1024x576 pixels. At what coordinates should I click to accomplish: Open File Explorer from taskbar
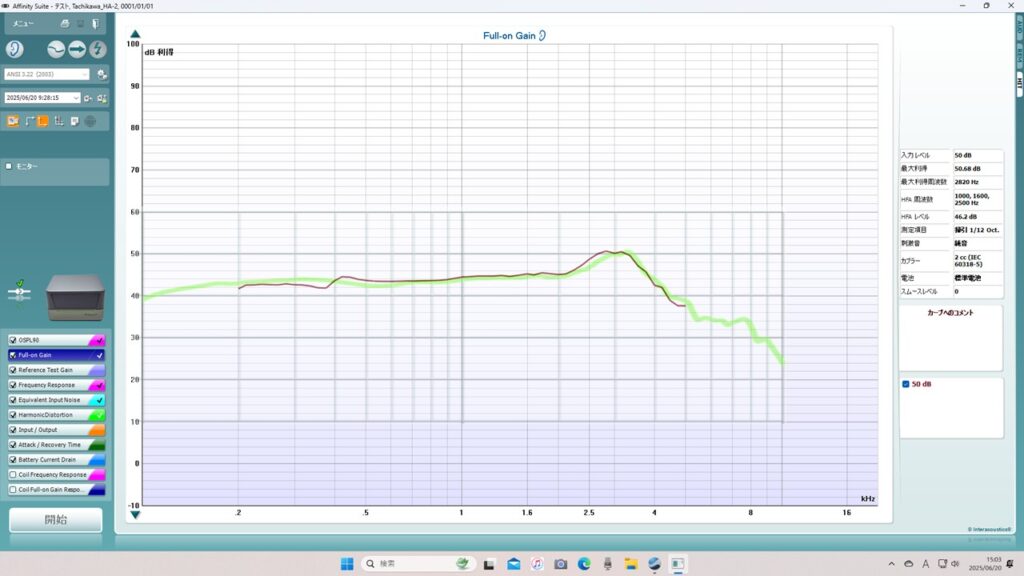click(x=631, y=564)
